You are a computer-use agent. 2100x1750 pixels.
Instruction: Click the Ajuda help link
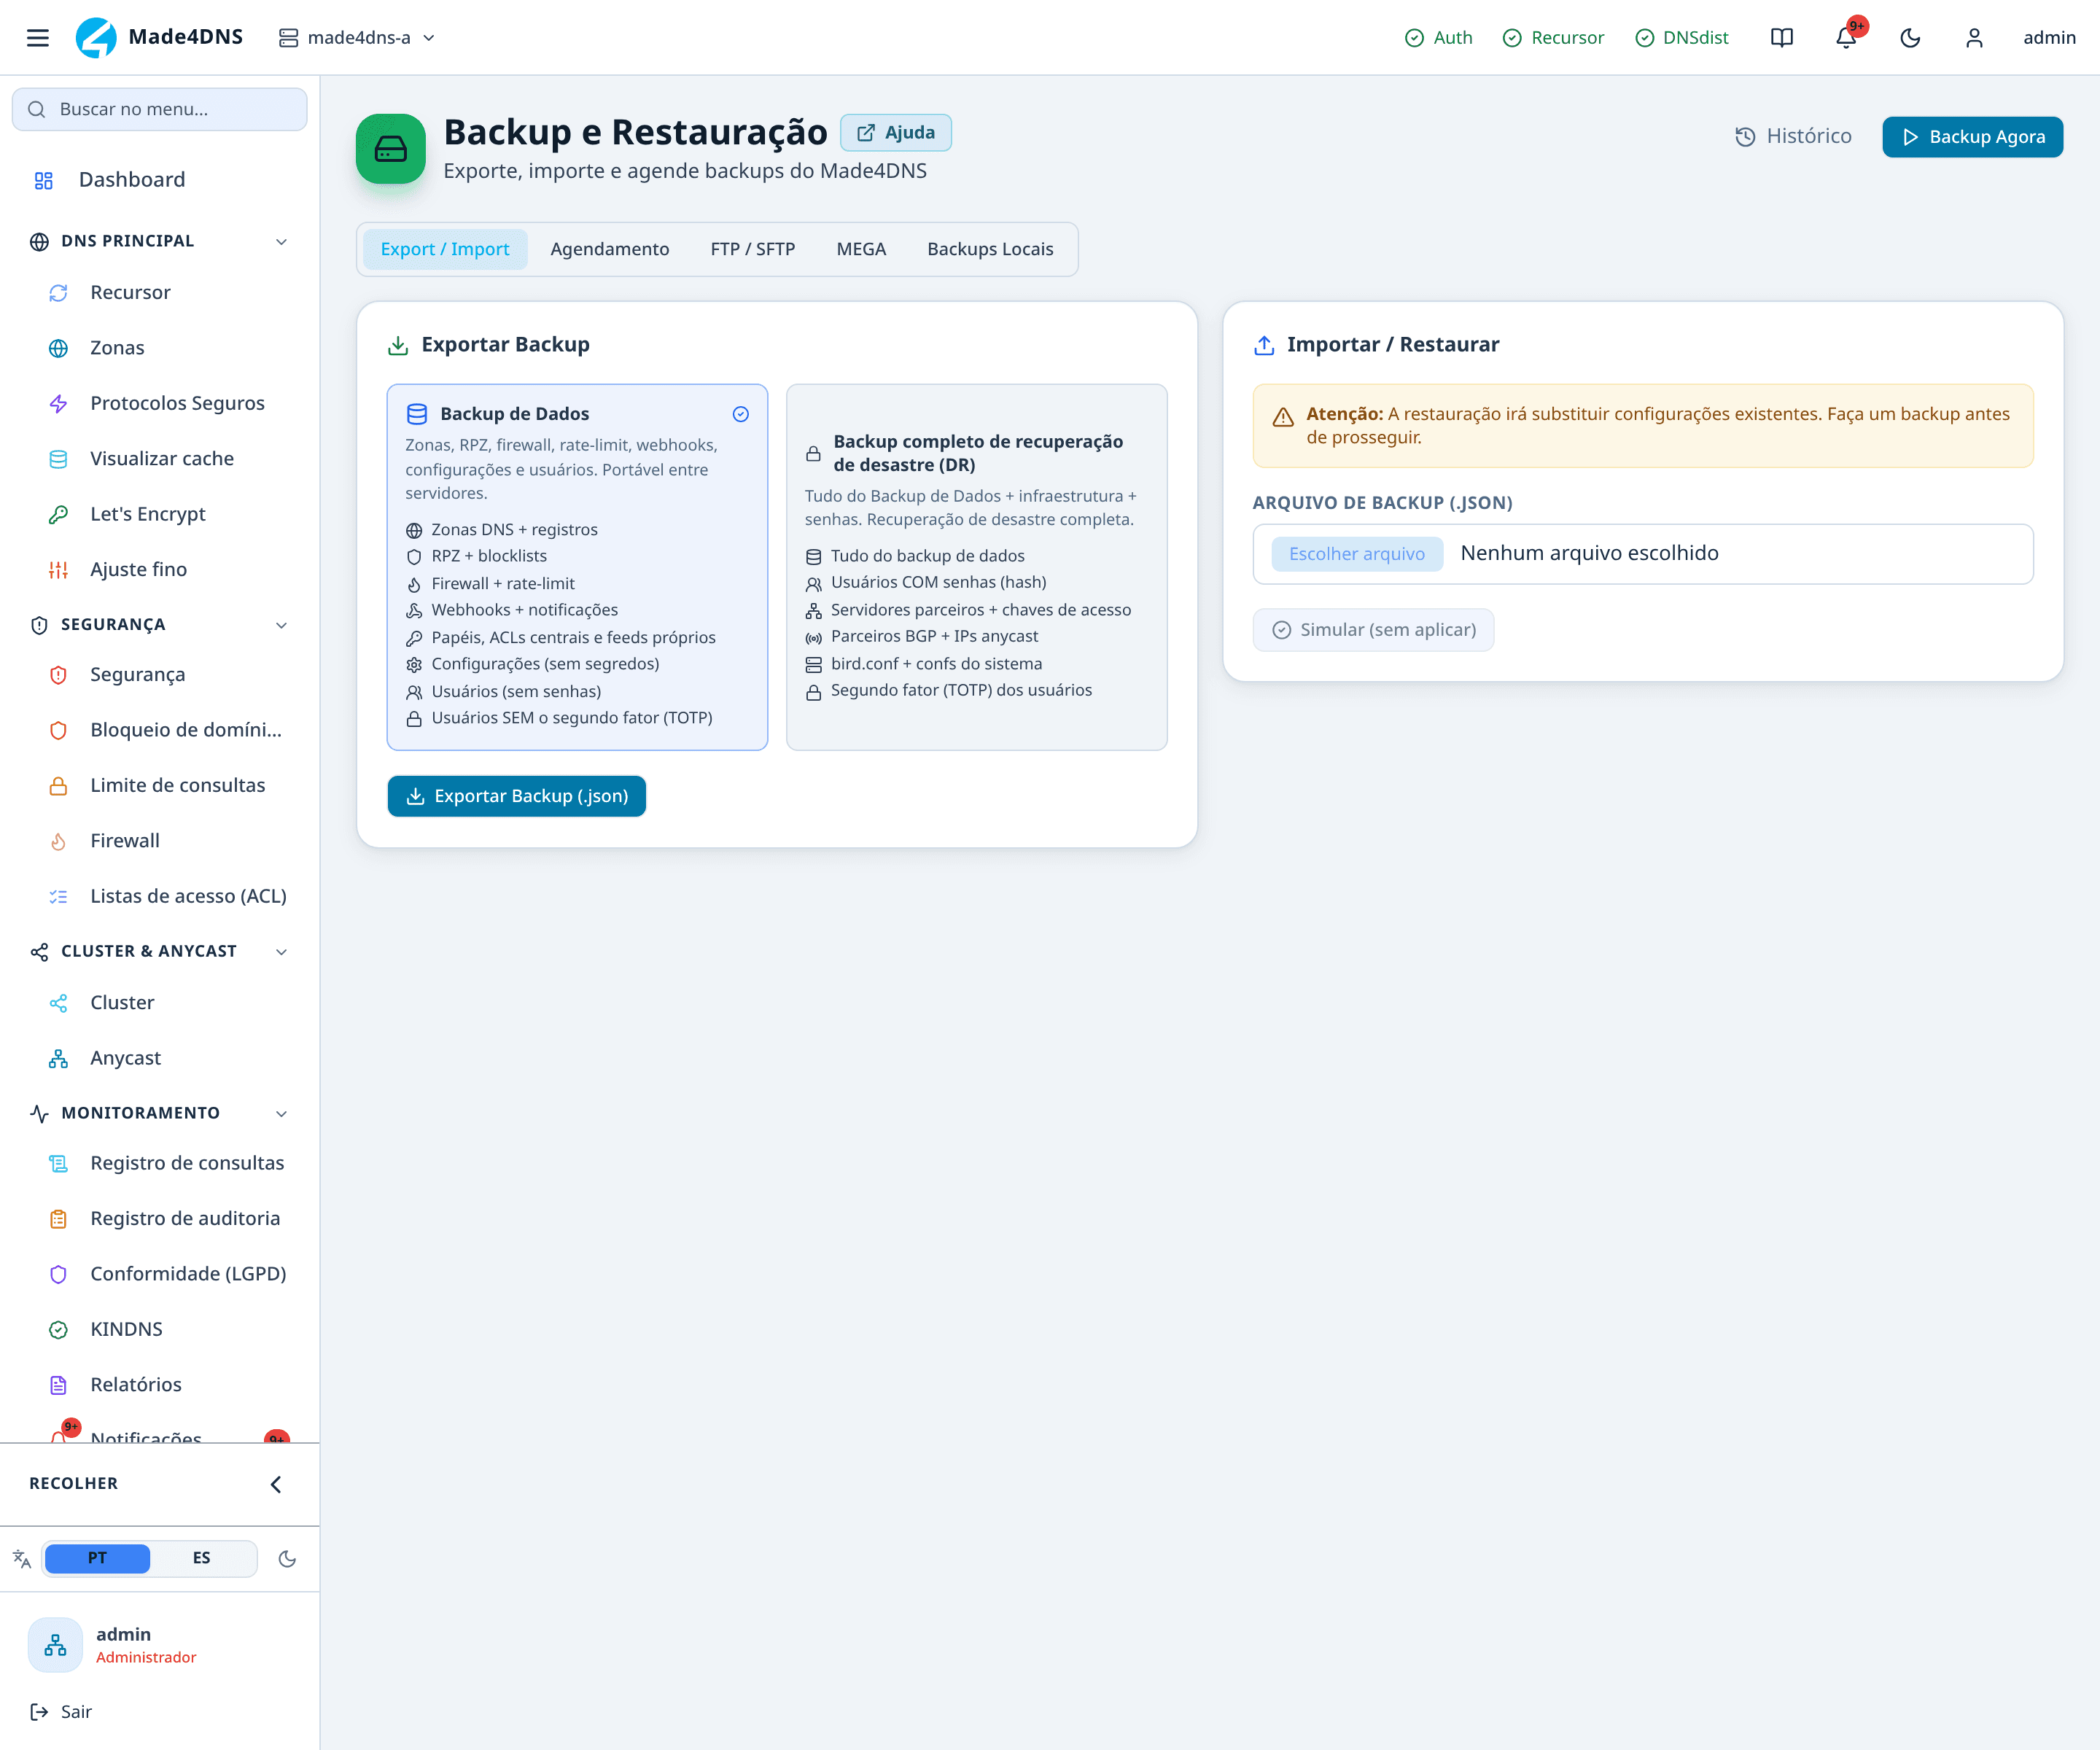[x=896, y=133]
